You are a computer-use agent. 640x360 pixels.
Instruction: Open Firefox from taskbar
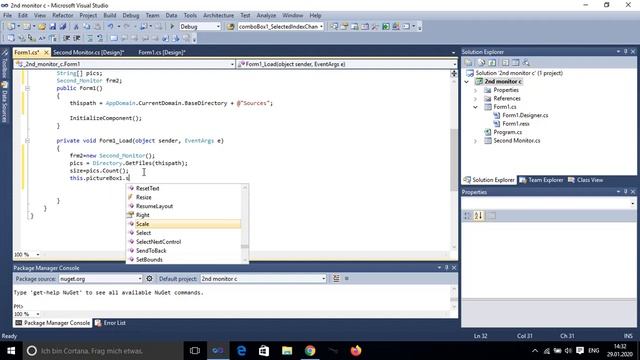pos(356,351)
